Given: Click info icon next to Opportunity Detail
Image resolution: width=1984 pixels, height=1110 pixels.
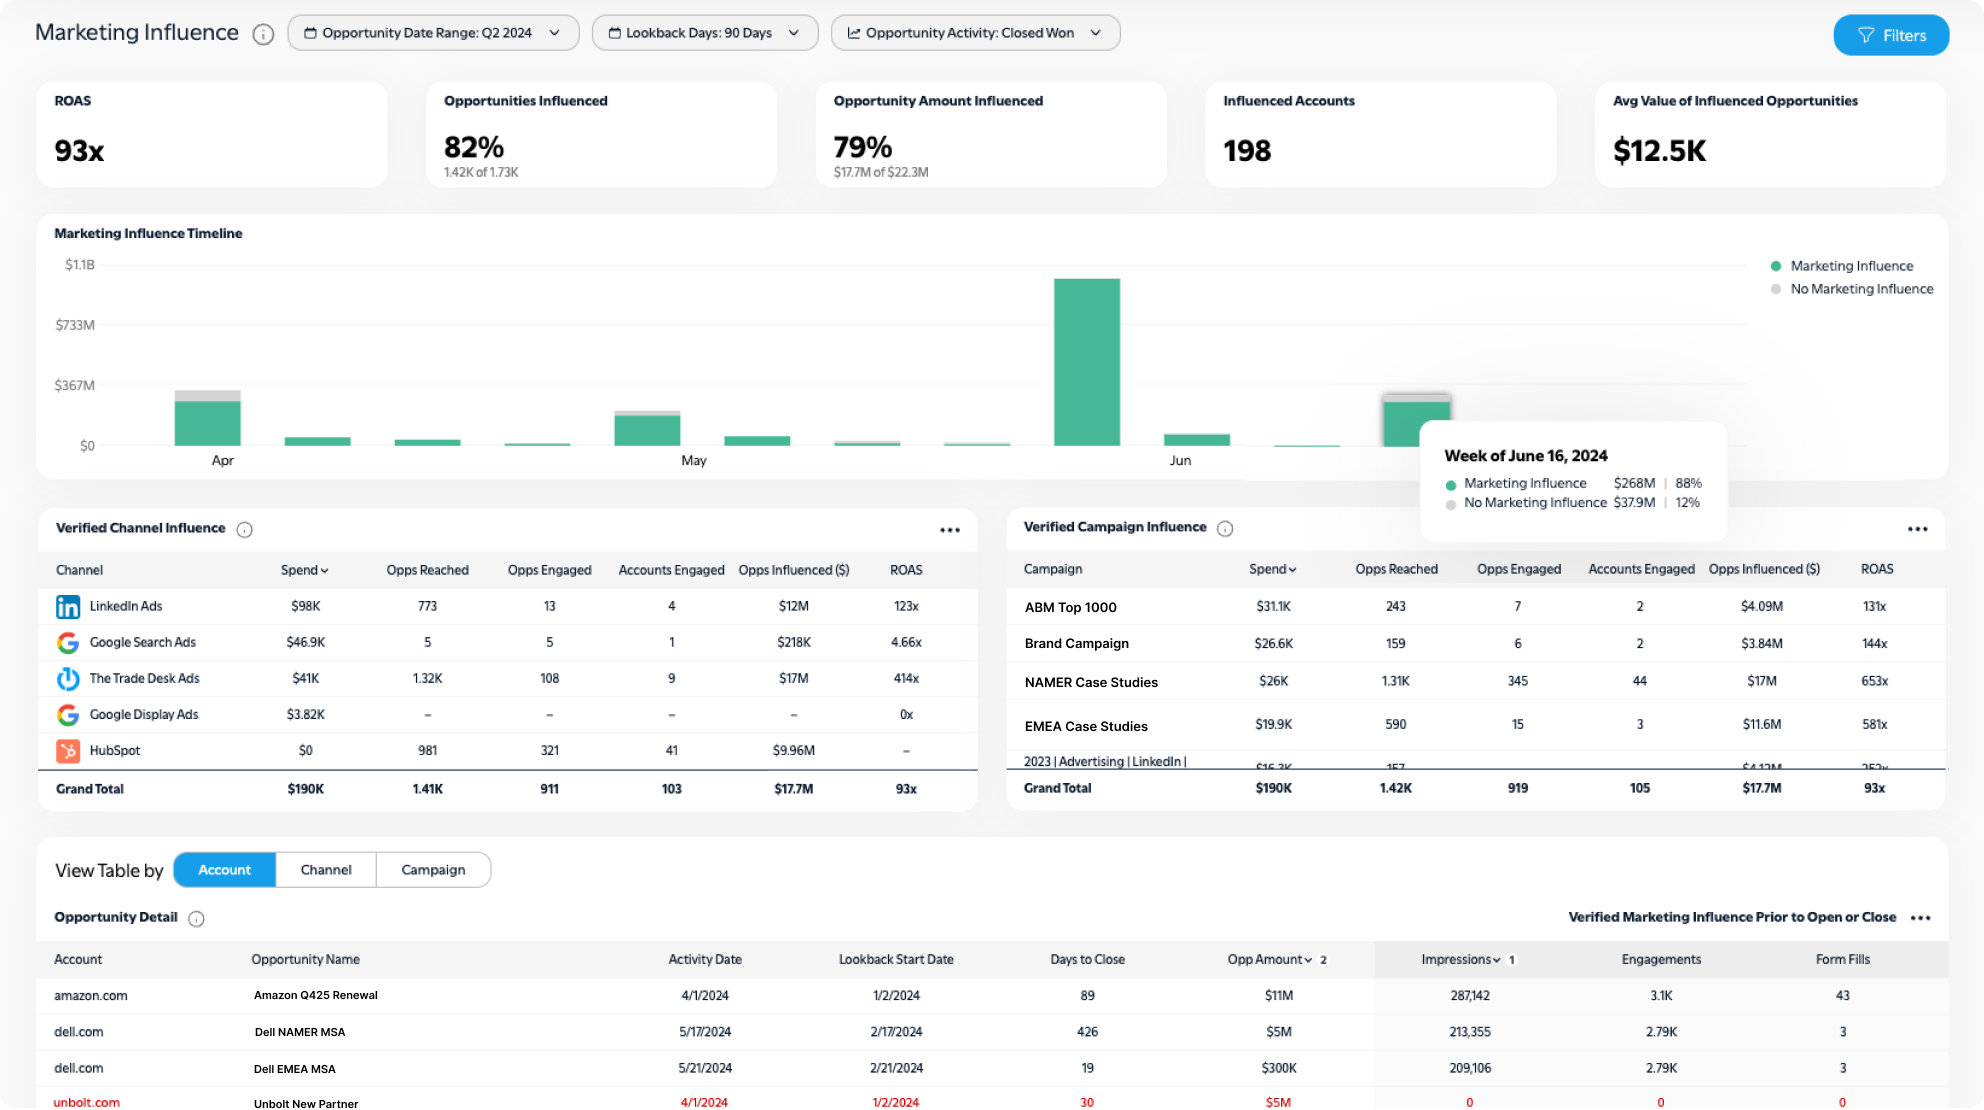Looking at the screenshot, I should coord(196,918).
